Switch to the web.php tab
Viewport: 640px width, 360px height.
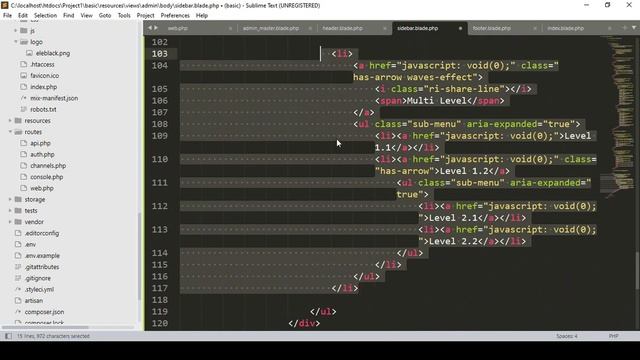[x=178, y=28]
